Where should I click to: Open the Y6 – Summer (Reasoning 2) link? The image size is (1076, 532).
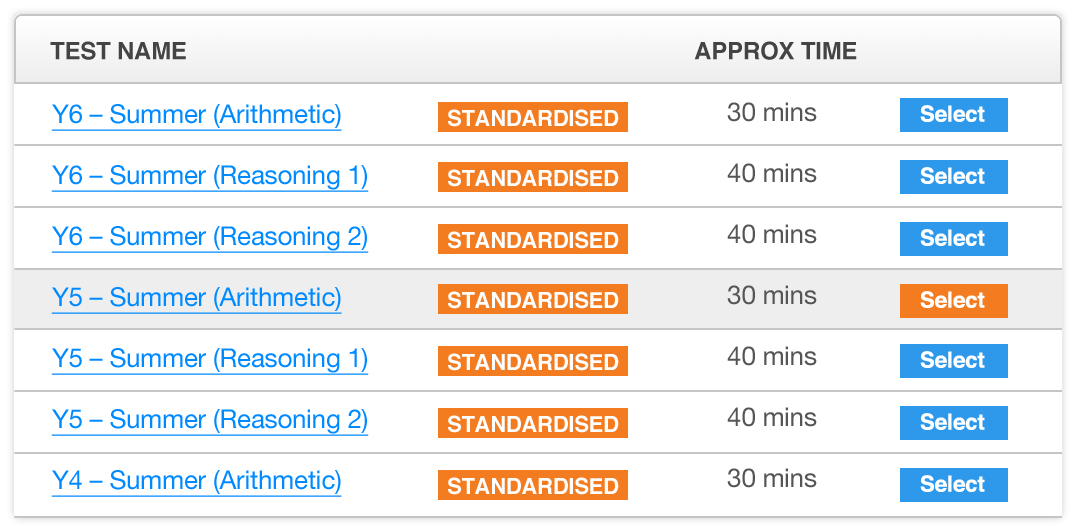tap(209, 237)
